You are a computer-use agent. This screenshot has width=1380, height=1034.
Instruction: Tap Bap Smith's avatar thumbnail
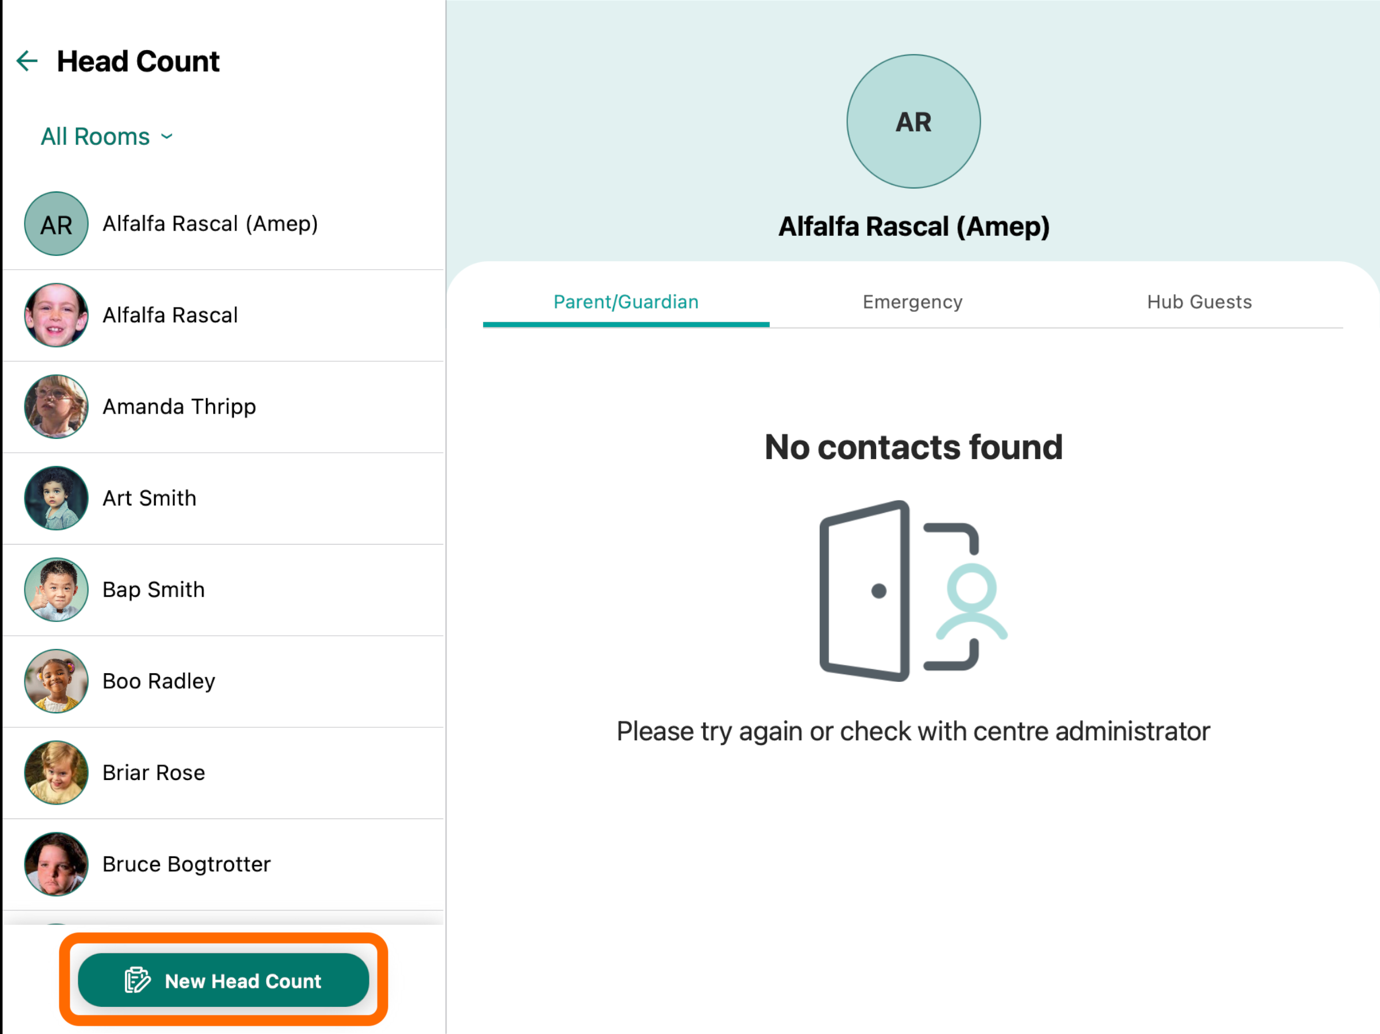[x=56, y=590]
